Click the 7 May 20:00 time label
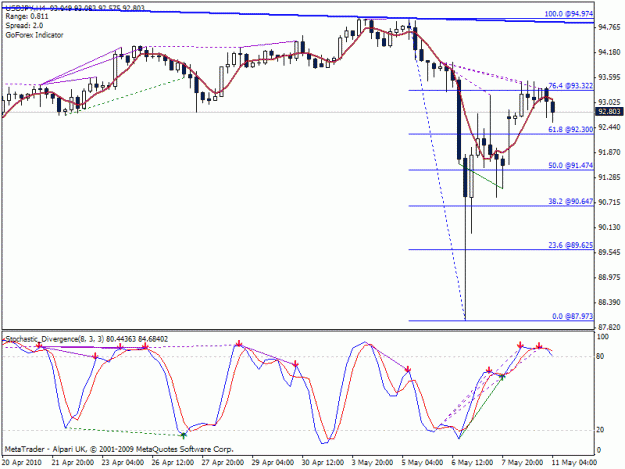The height and width of the screenshot is (469, 625). [522, 462]
